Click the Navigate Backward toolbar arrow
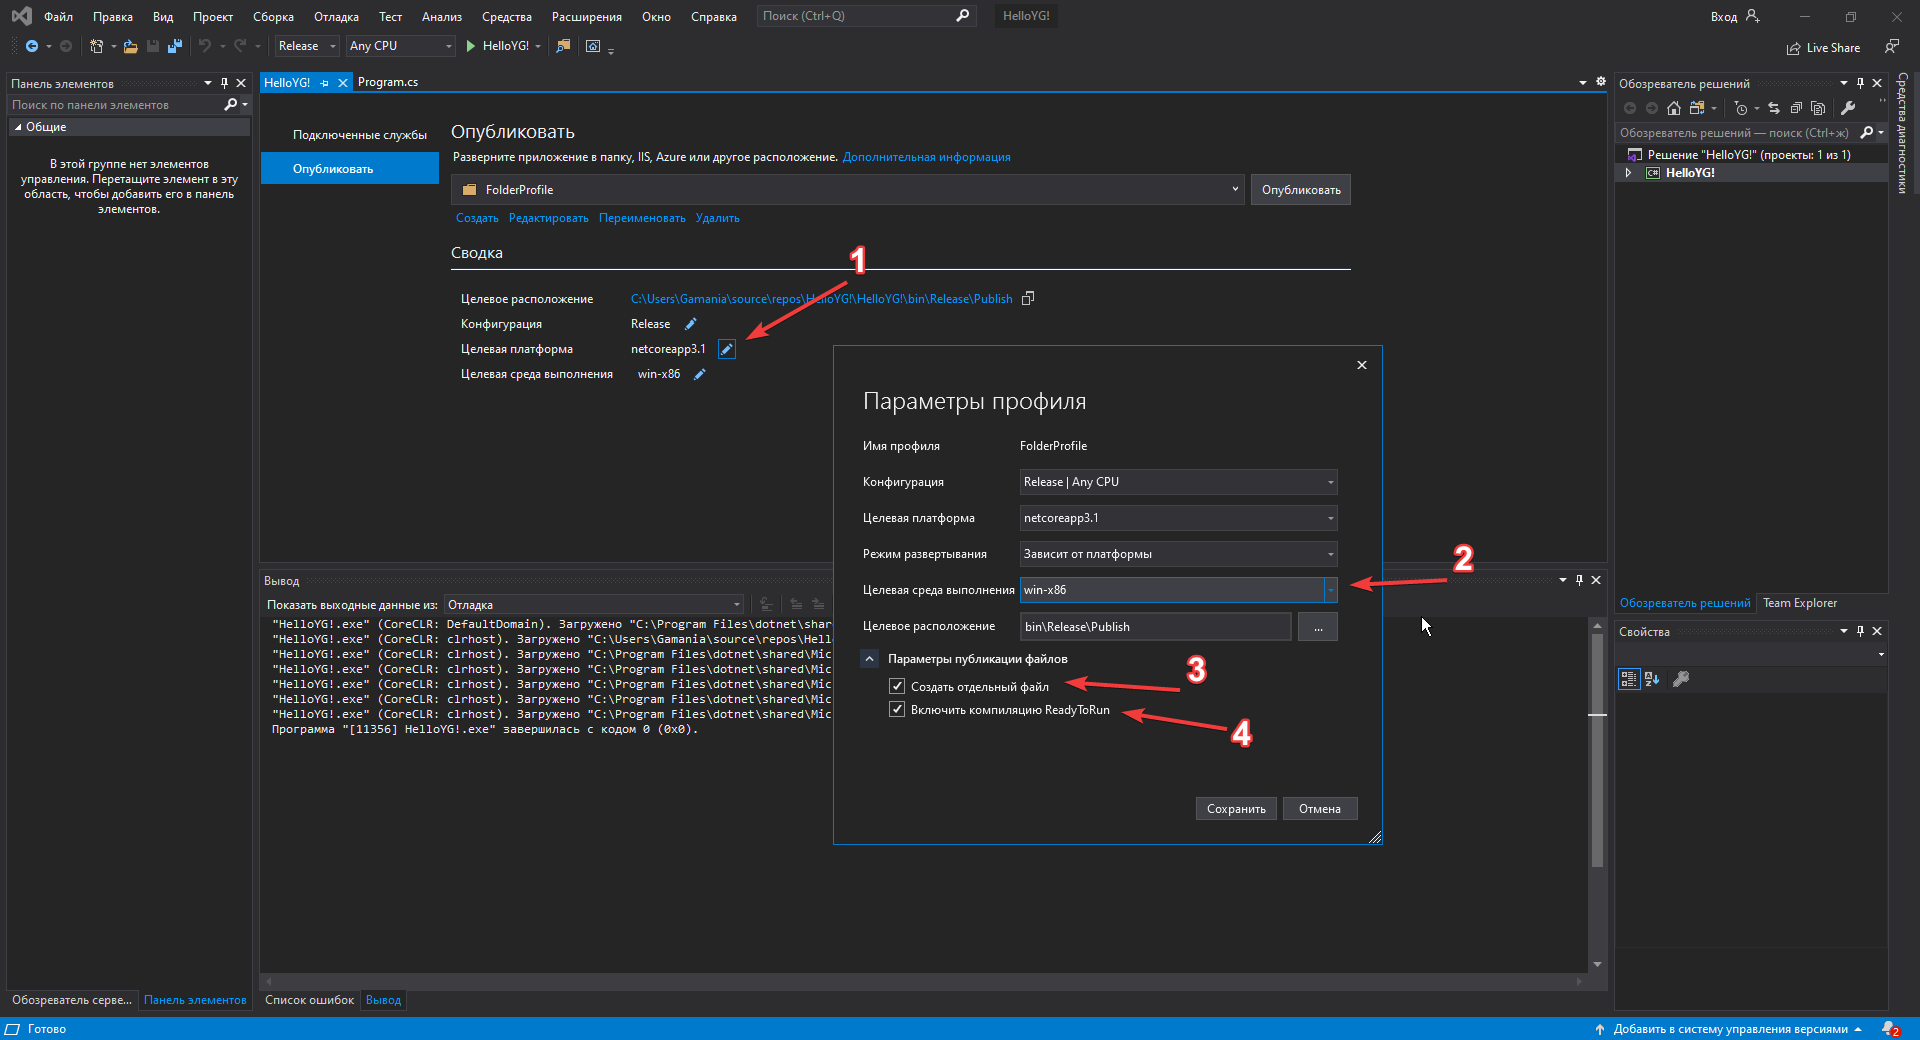The image size is (1920, 1040). tap(32, 46)
